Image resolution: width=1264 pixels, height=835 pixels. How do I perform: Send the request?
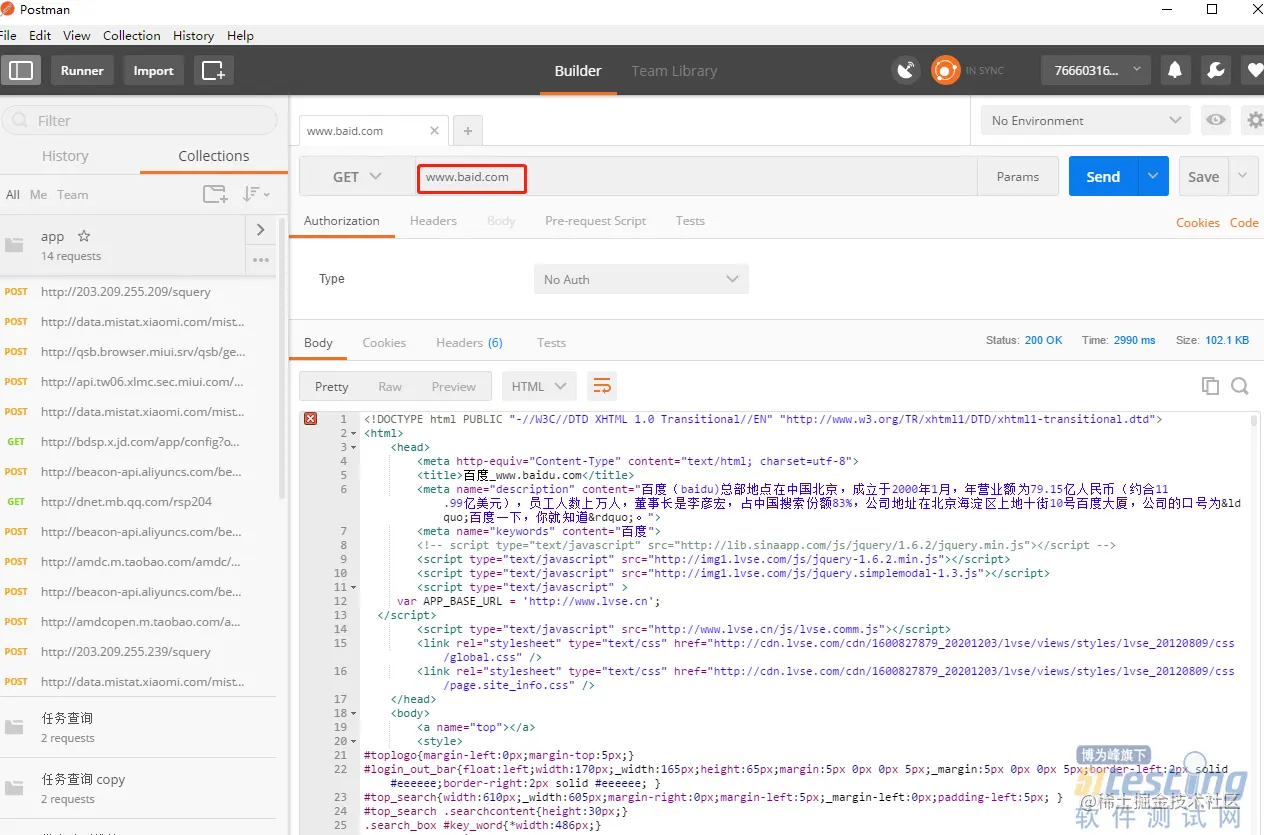(x=1103, y=176)
